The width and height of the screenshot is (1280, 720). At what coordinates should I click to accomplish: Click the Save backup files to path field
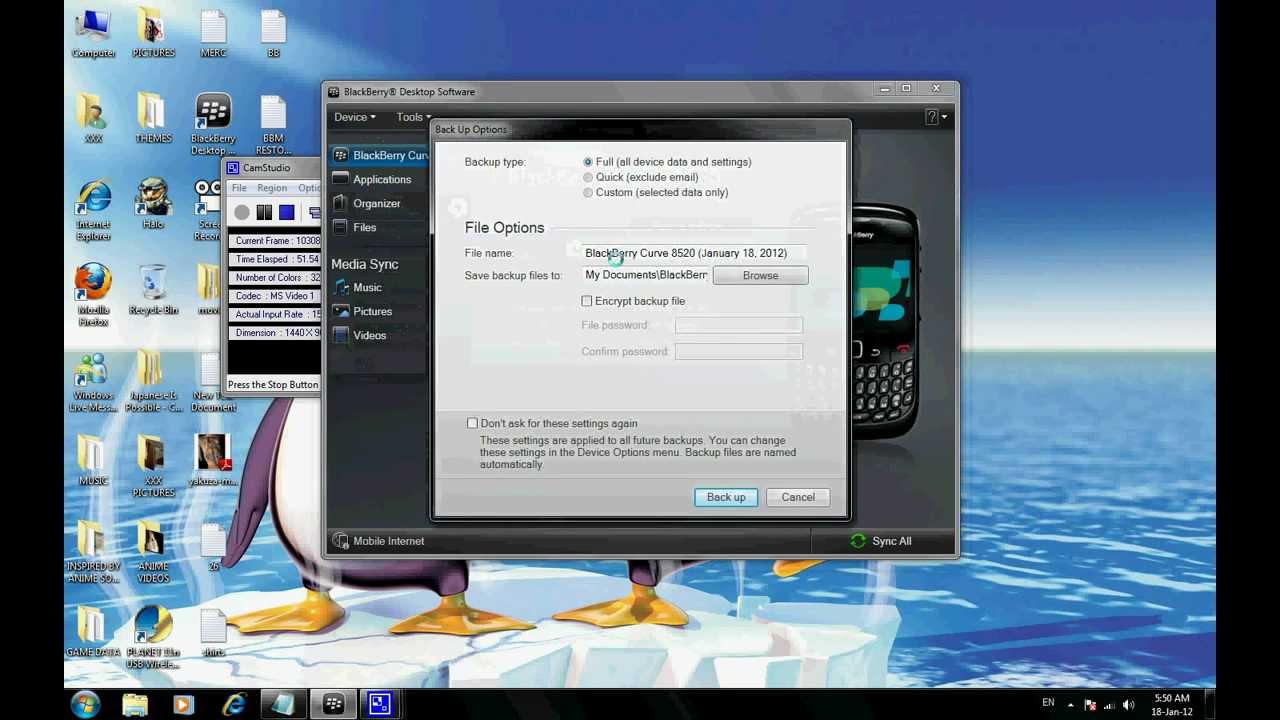coord(646,275)
